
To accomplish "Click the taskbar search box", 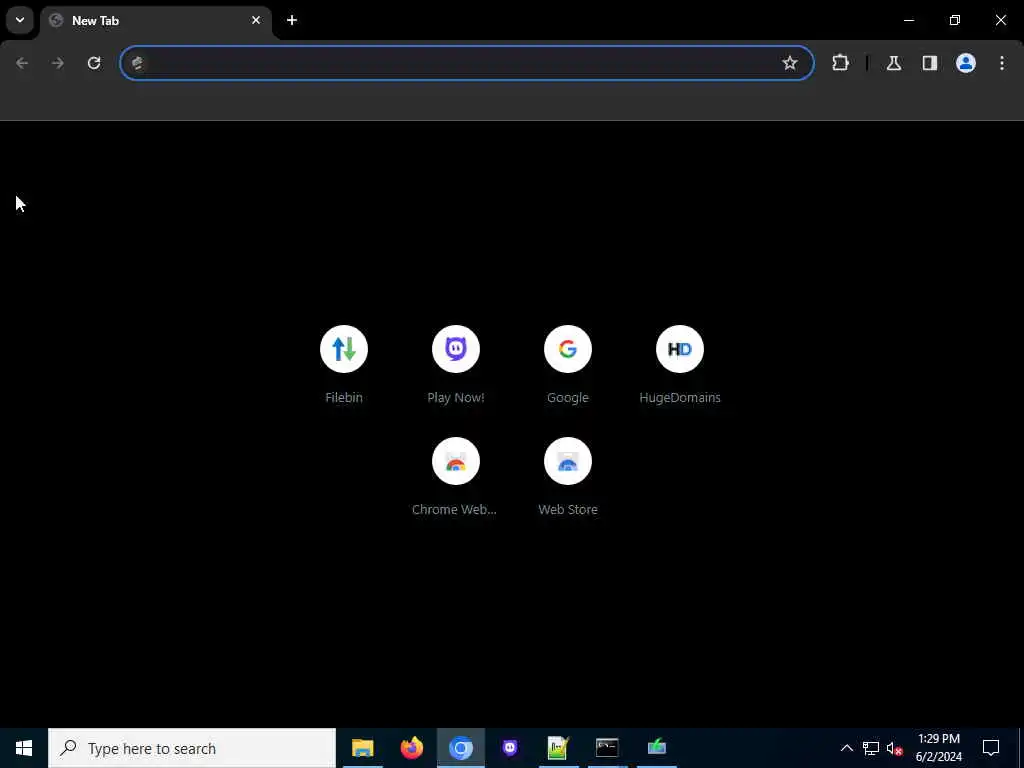I will pyautogui.click(x=192, y=748).
